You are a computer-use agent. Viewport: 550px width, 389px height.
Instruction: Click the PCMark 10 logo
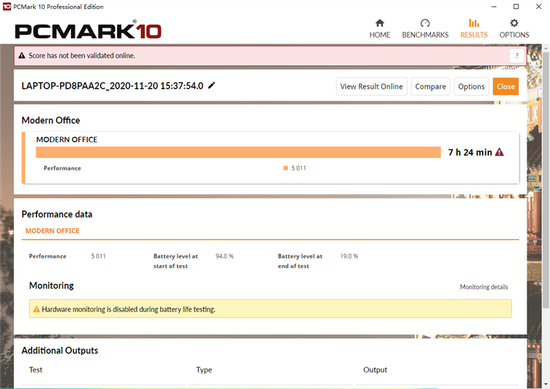click(x=88, y=30)
